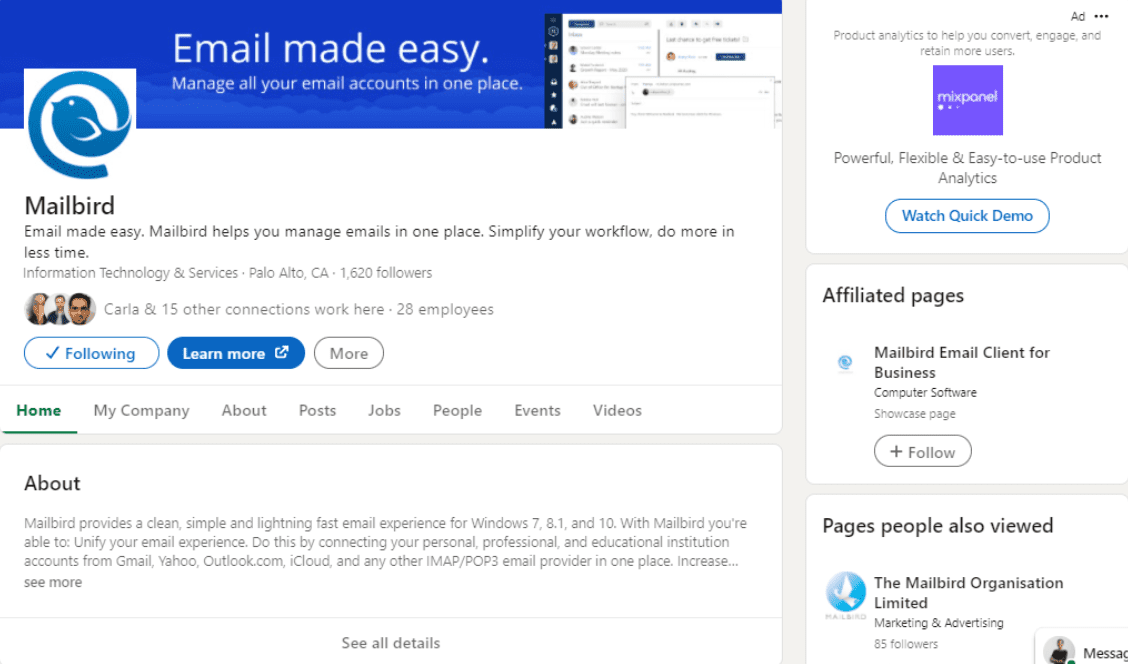
Task: Open Mailbird's Learn more external link
Action: 236,353
